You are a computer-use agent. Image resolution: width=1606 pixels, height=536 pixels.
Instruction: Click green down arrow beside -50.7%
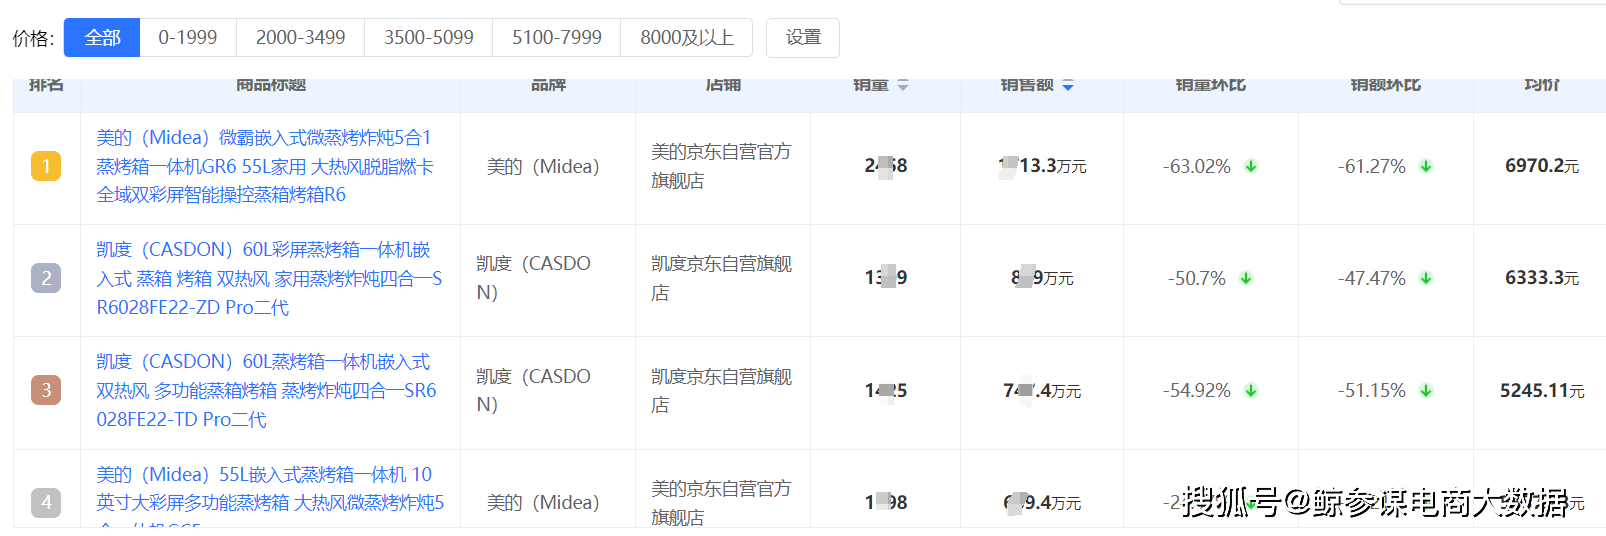pyautogui.click(x=1246, y=278)
